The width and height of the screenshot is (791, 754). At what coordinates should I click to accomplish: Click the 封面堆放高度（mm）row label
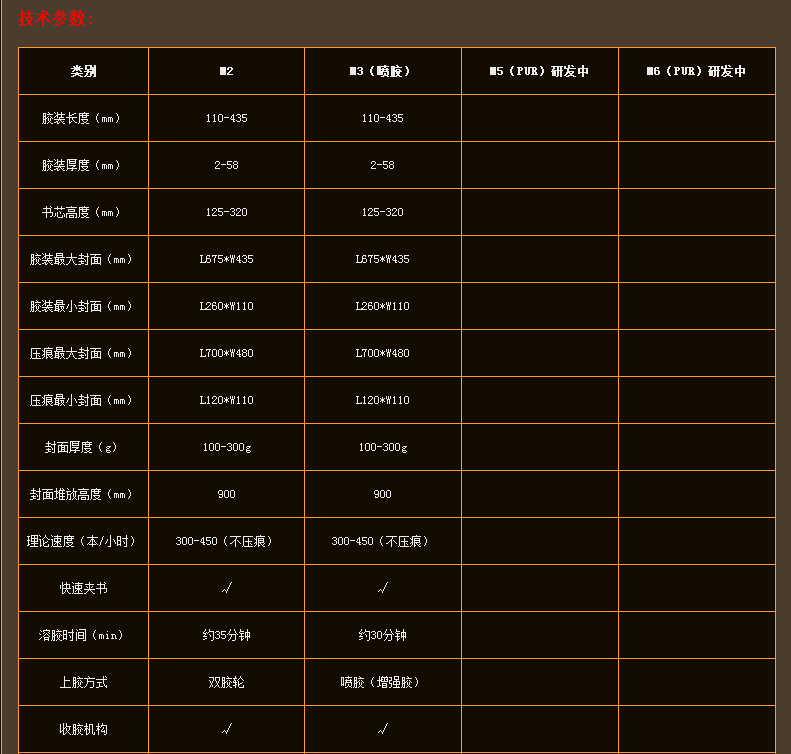(82, 494)
